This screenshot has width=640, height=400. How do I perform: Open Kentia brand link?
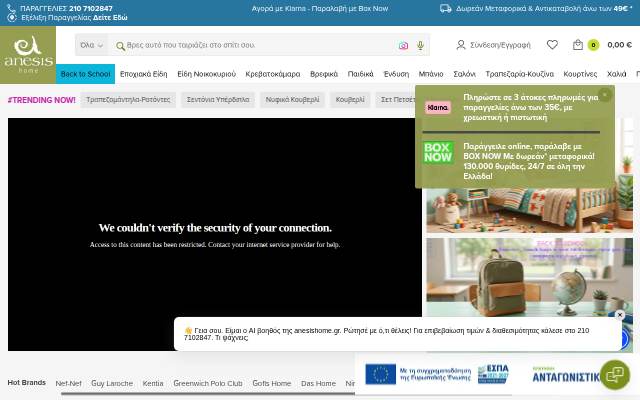pyautogui.click(x=153, y=383)
